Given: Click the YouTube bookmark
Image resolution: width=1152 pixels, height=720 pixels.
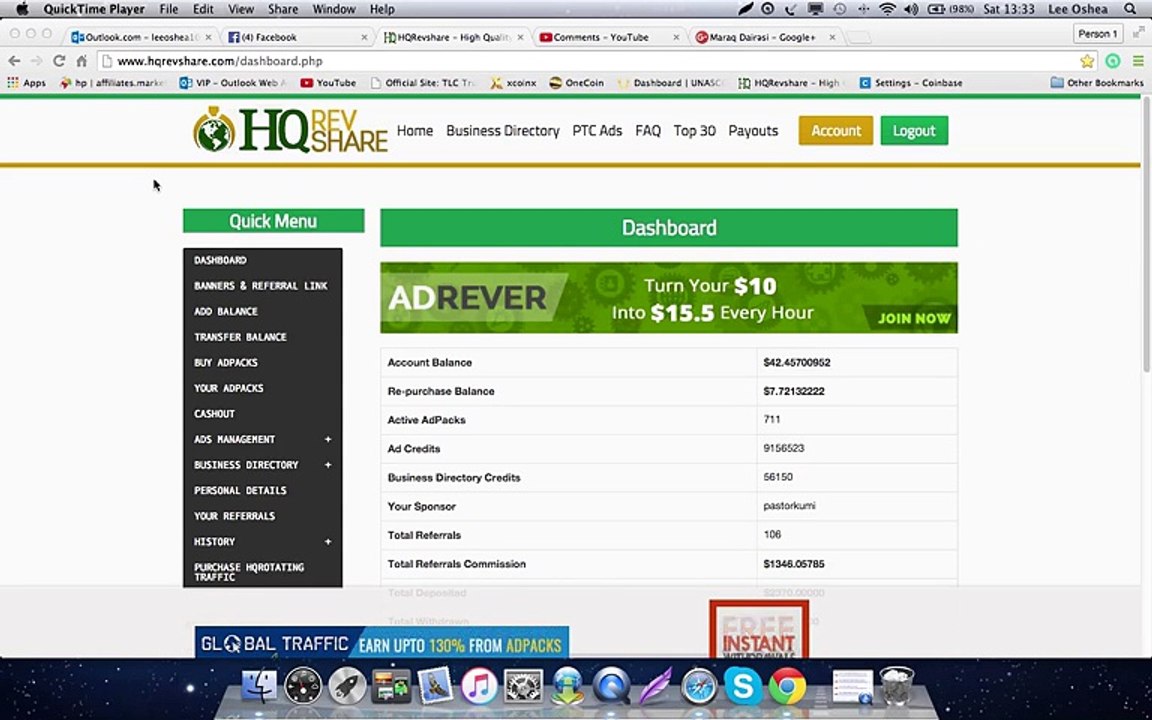Looking at the screenshot, I should 328,83.
